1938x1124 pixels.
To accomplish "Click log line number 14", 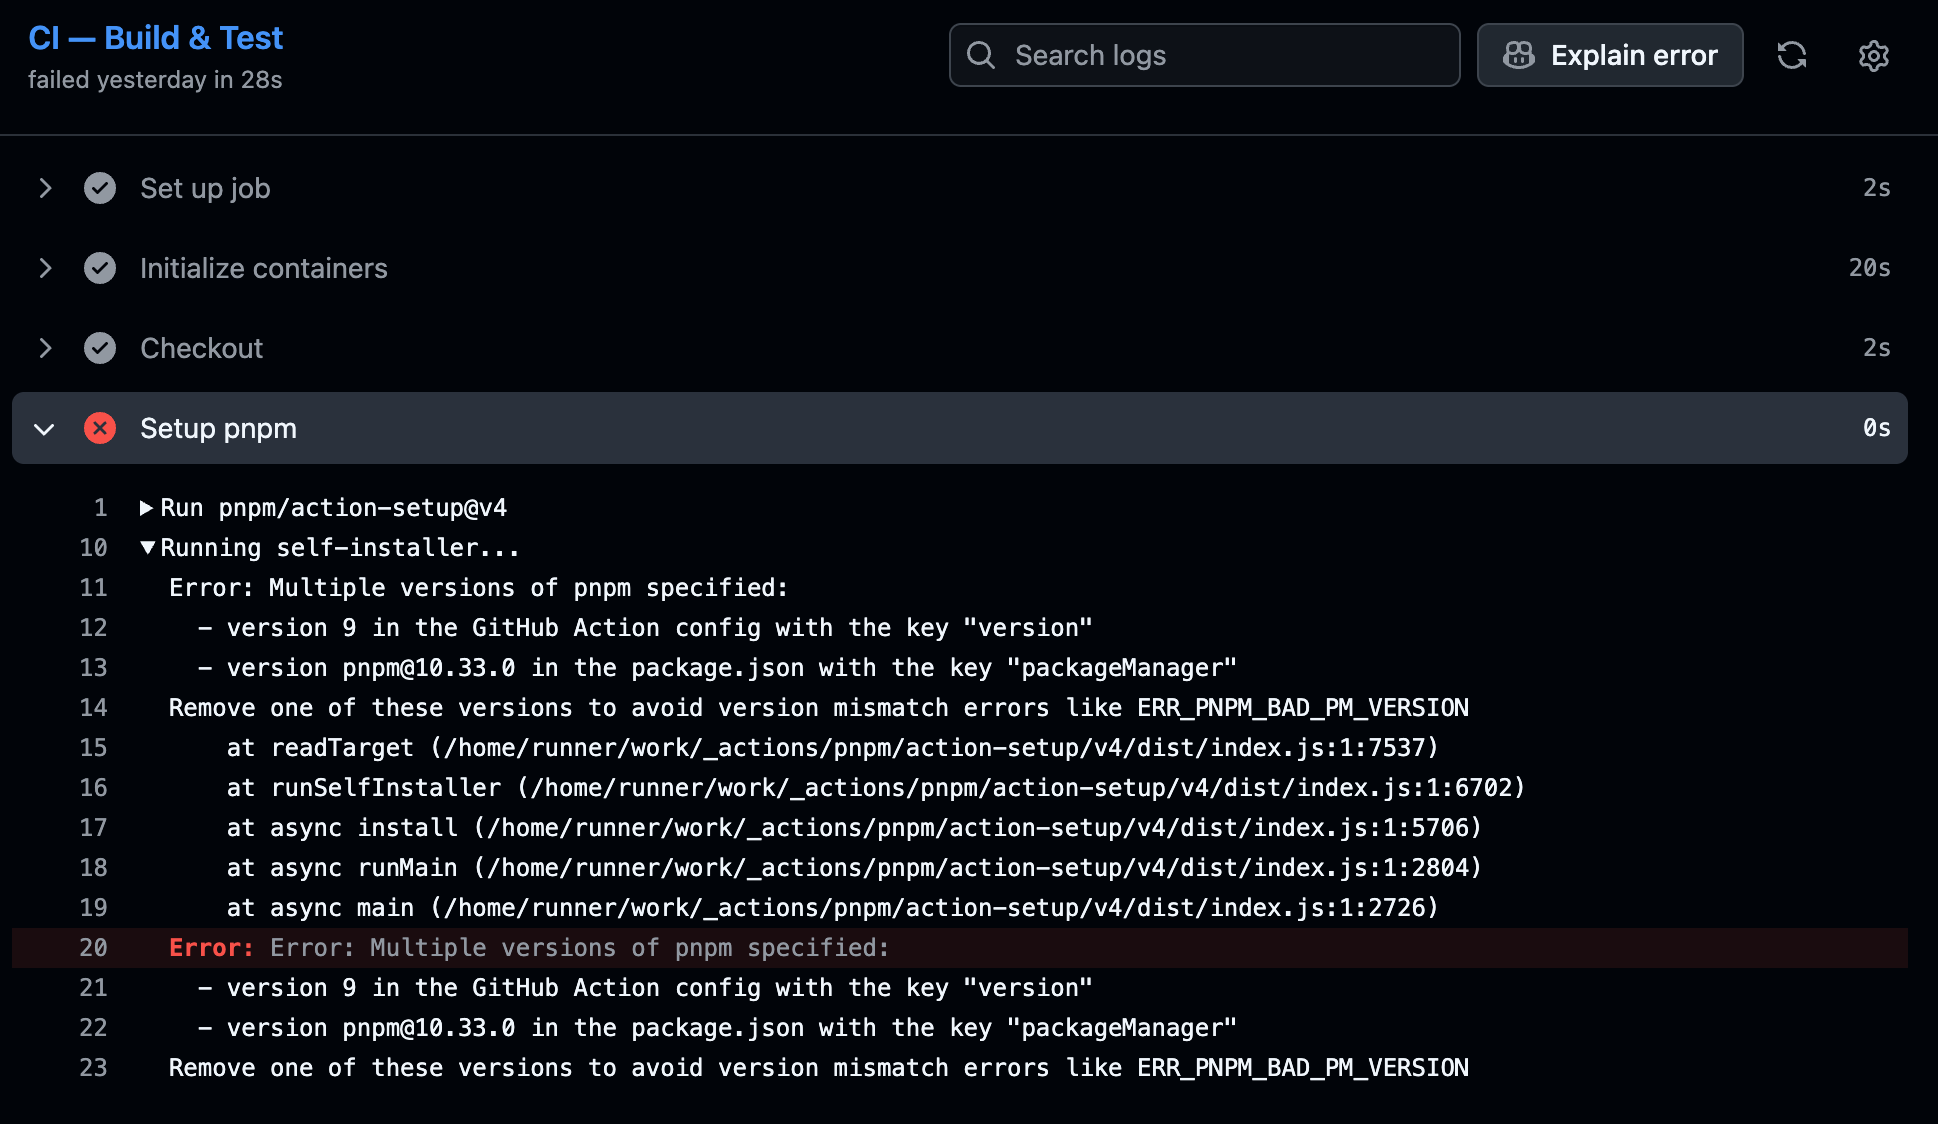I will click(x=93, y=708).
